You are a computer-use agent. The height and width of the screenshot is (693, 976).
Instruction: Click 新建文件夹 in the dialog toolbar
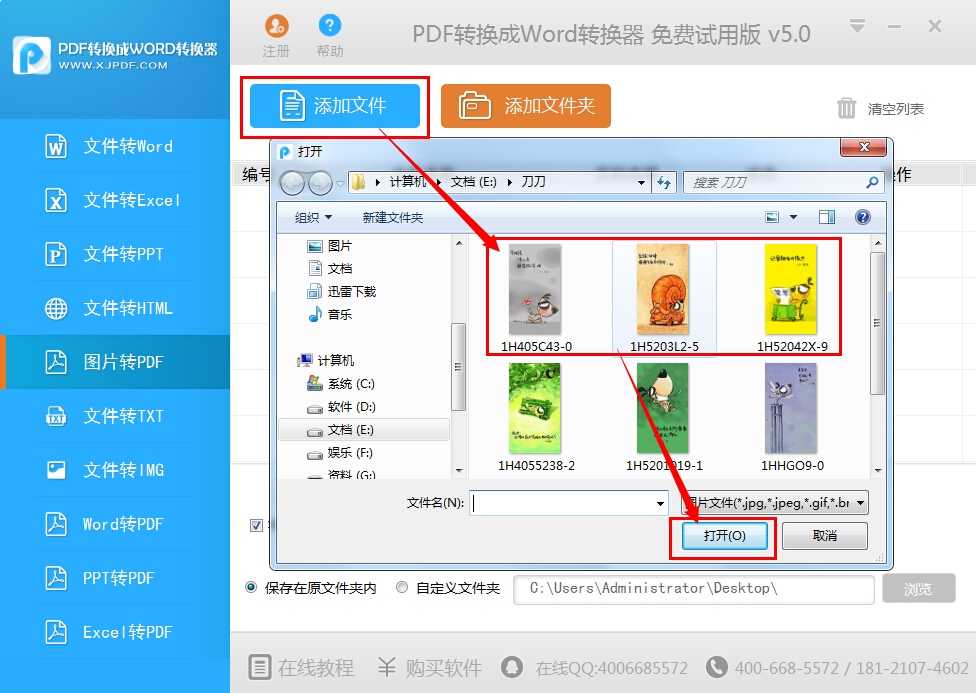393,217
